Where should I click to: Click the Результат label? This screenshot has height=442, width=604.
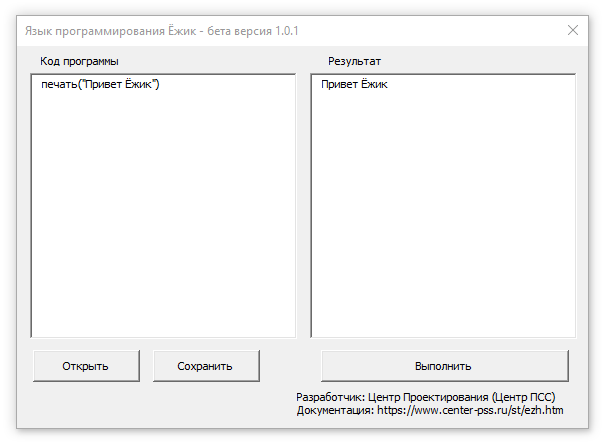[x=354, y=61]
